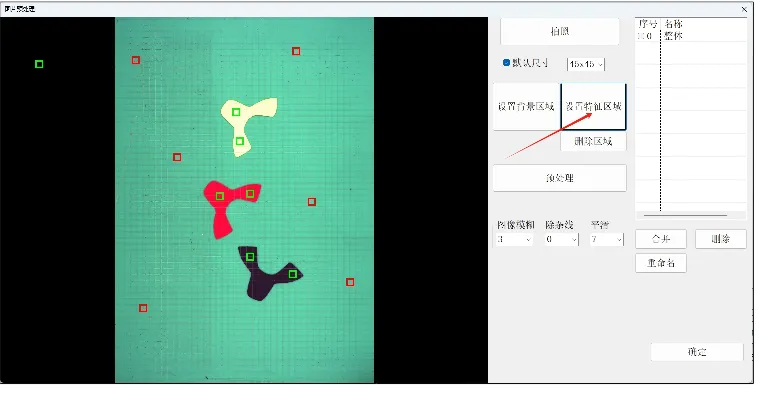Screen dimensions: 759x396
Task: Activate the 设置特征区域 button
Action: (593, 107)
